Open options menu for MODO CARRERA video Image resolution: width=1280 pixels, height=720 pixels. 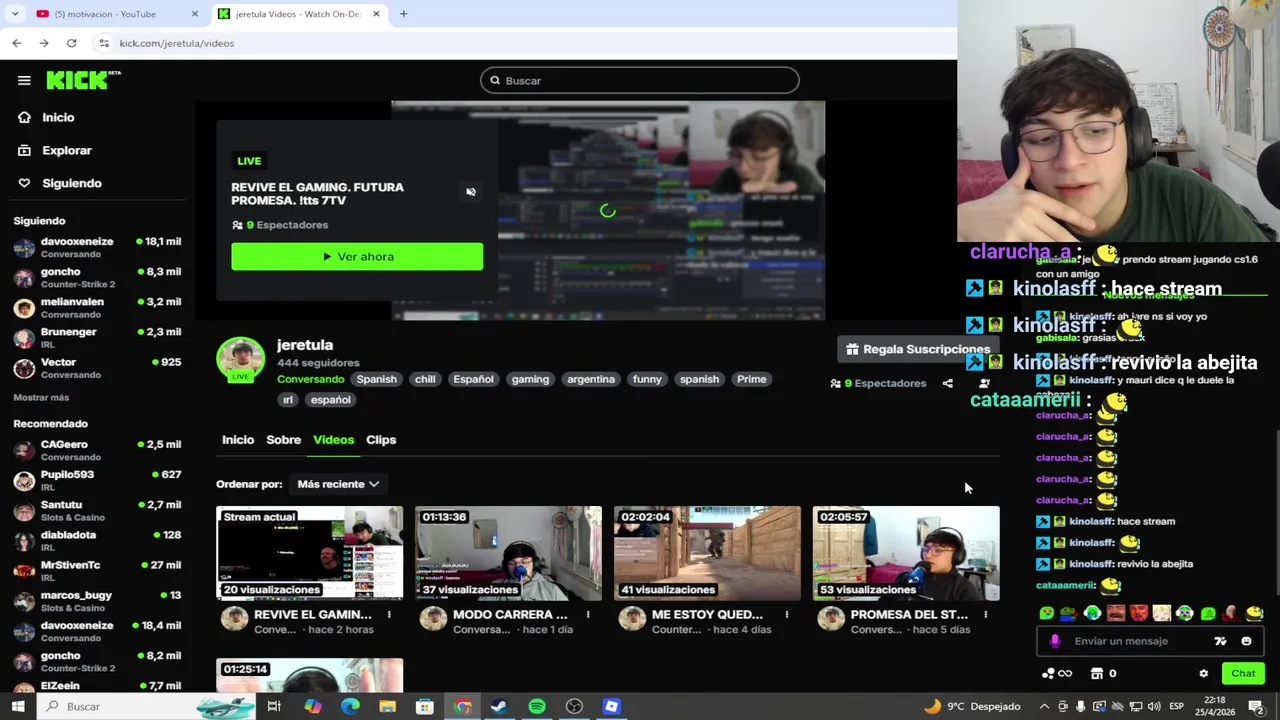click(x=588, y=615)
